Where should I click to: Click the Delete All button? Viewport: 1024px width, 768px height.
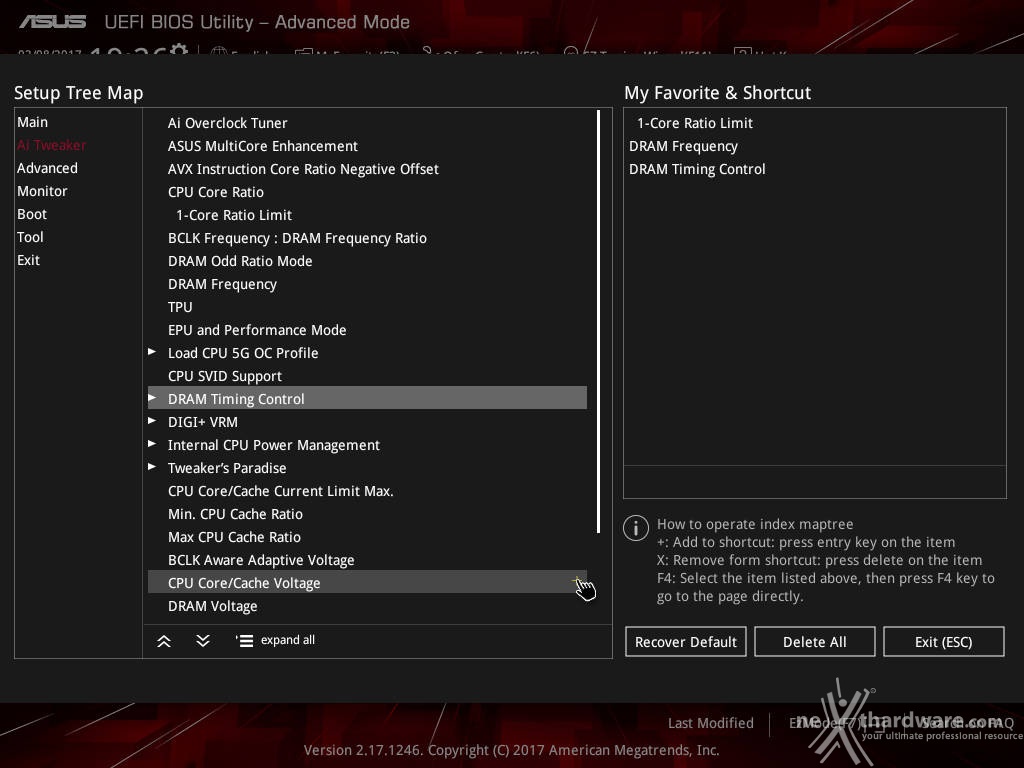(814, 642)
